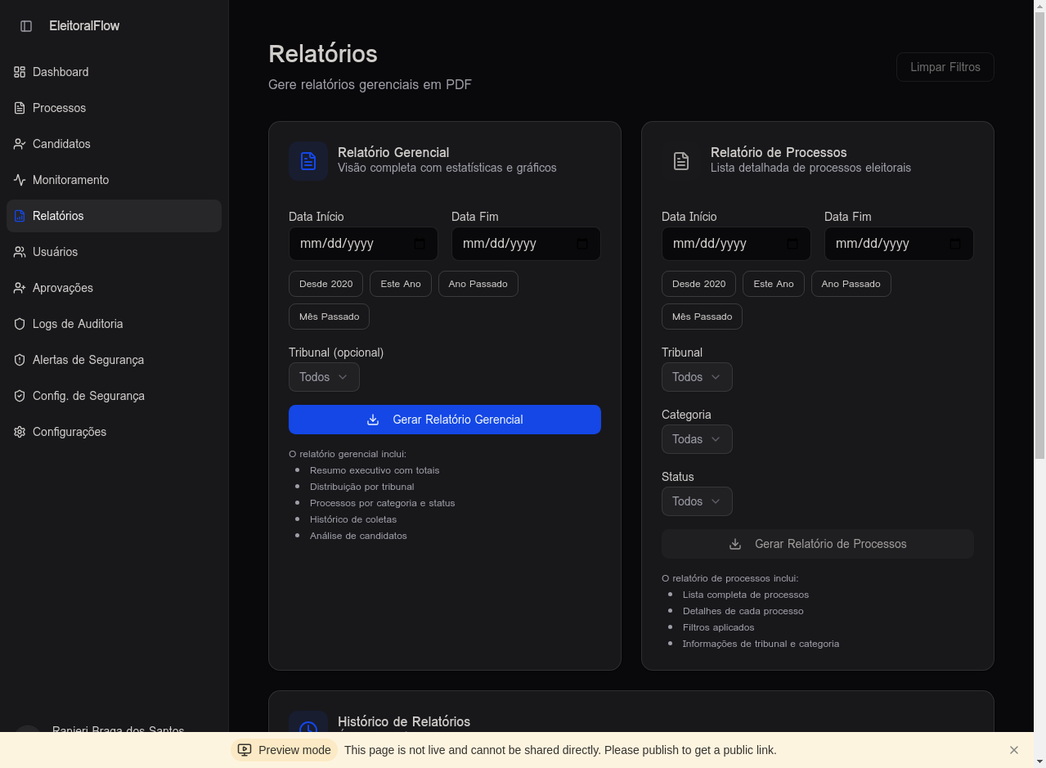Select Ano Passado preset in Relatório Gerencial
Image resolution: width=1046 pixels, height=768 pixels.
click(x=477, y=284)
